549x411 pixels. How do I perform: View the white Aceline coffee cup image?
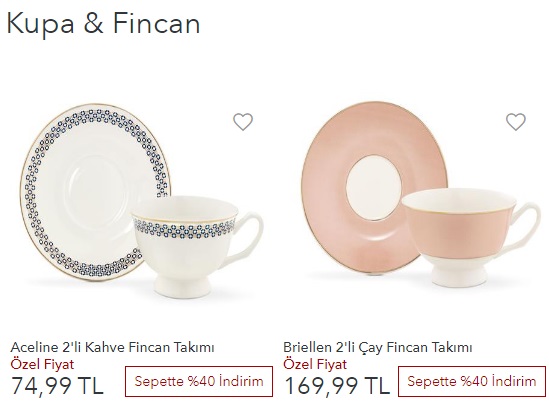(x=197, y=247)
